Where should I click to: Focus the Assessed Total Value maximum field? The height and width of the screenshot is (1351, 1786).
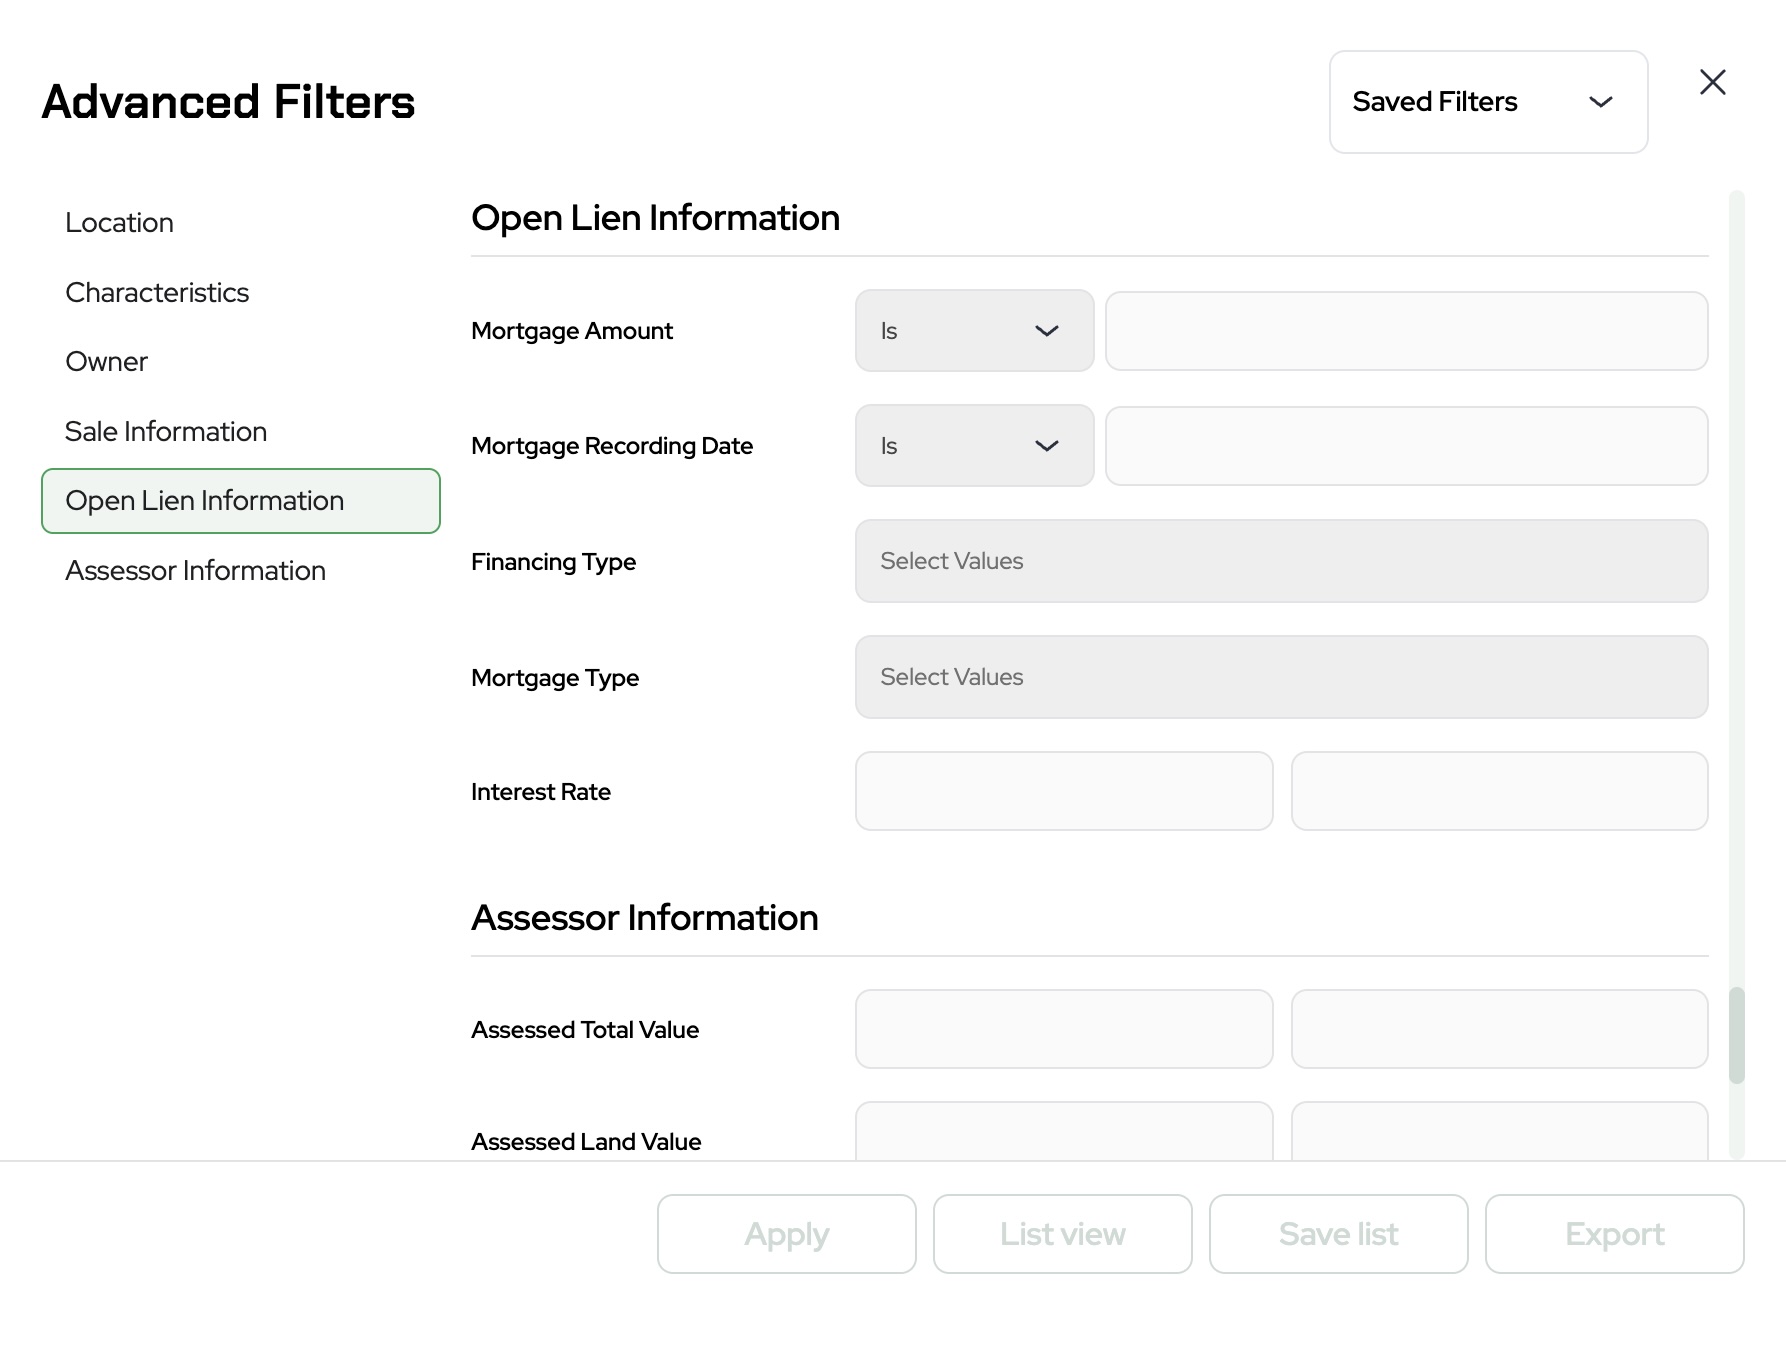tap(1498, 1029)
